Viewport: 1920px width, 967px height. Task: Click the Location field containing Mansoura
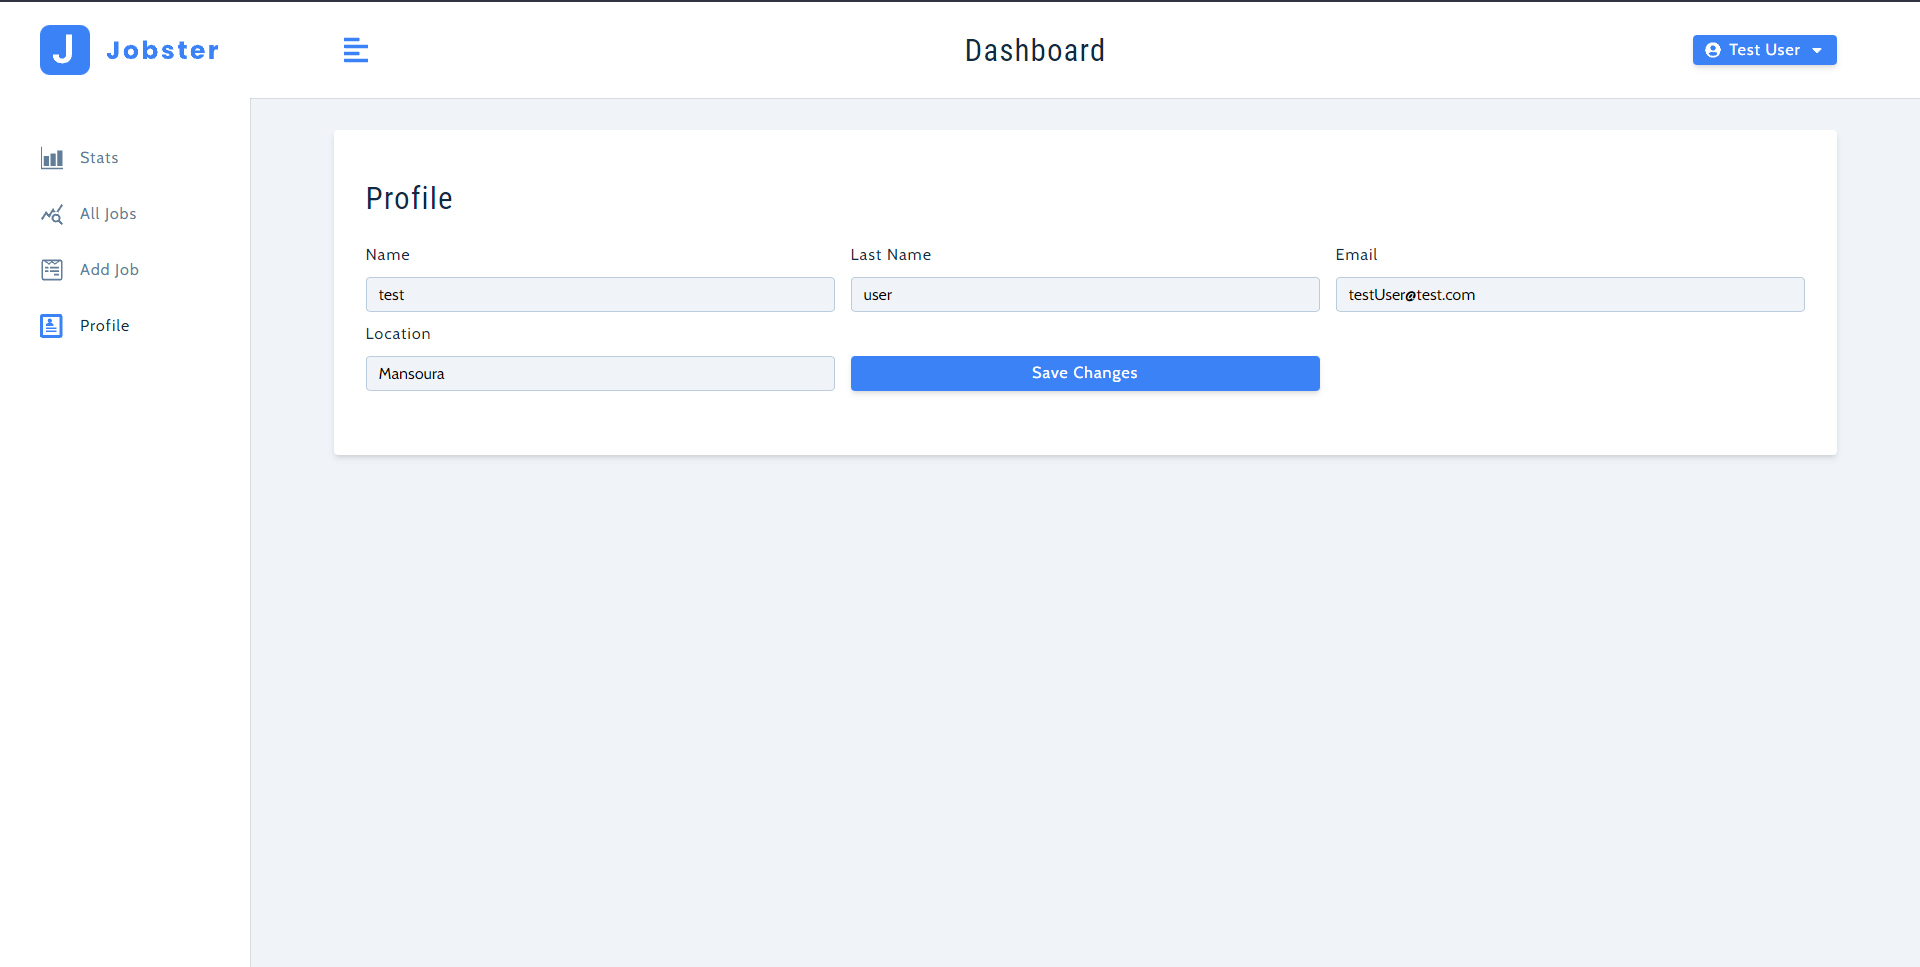[600, 374]
